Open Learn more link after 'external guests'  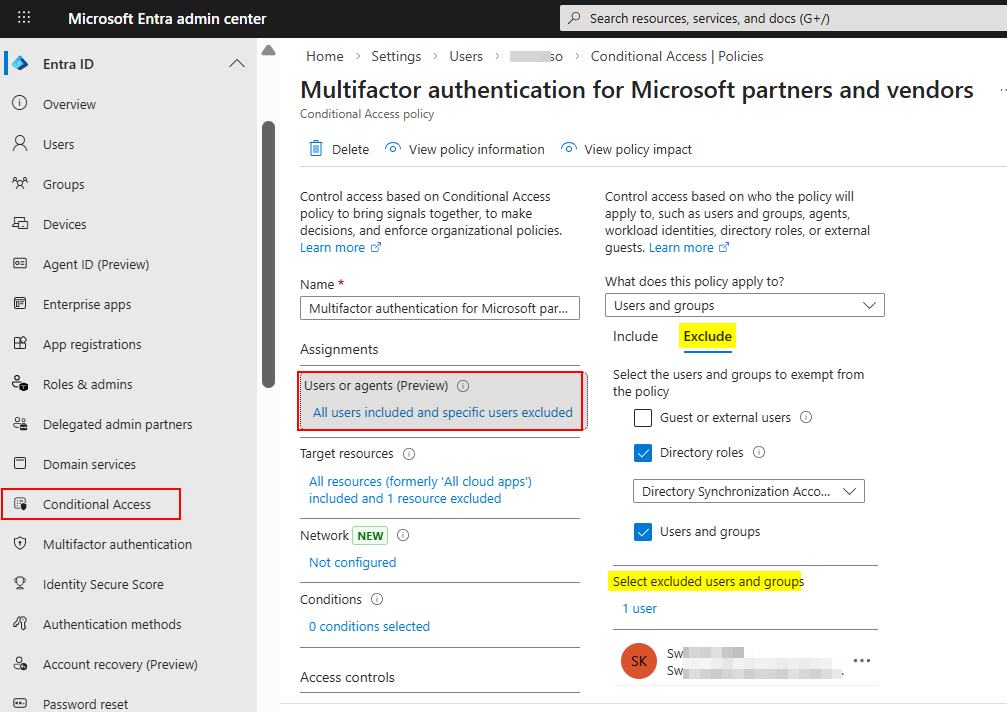click(x=688, y=248)
